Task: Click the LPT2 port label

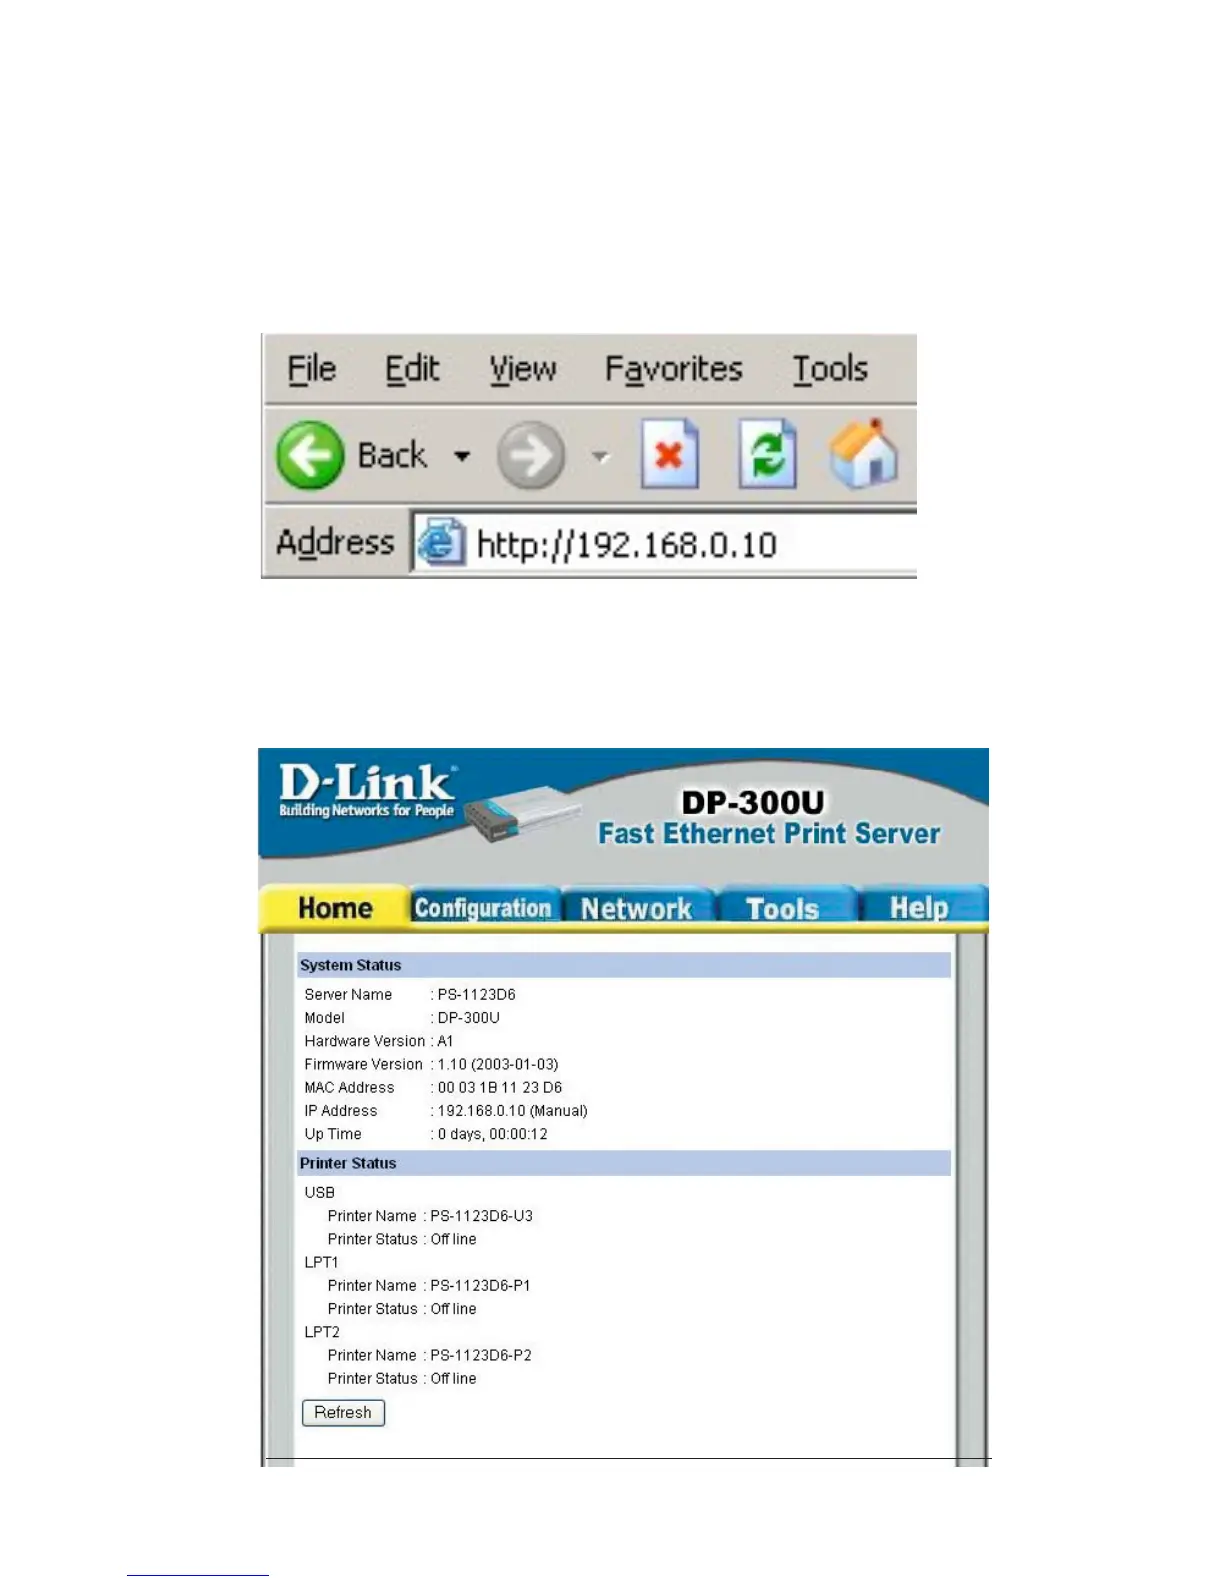Action: point(322,1332)
